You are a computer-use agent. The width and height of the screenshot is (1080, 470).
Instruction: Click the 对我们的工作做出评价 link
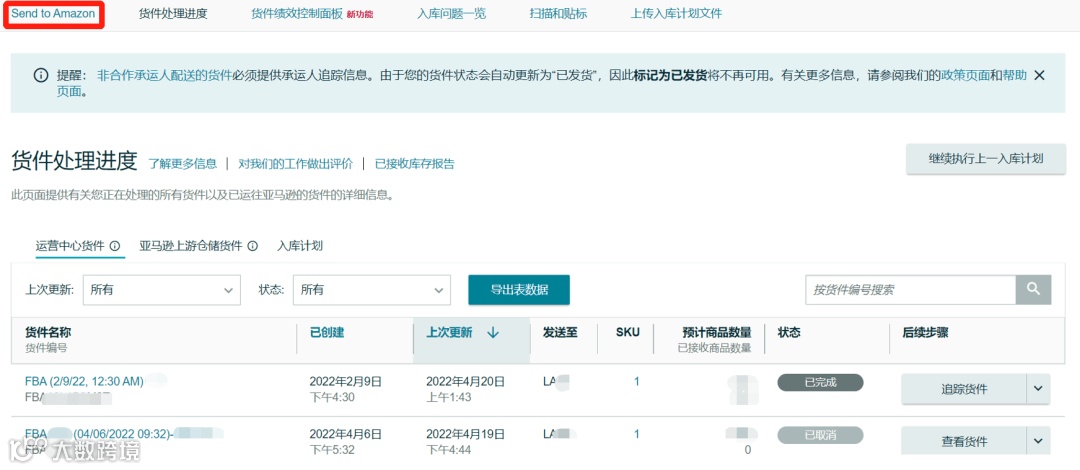click(x=295, y=164)
